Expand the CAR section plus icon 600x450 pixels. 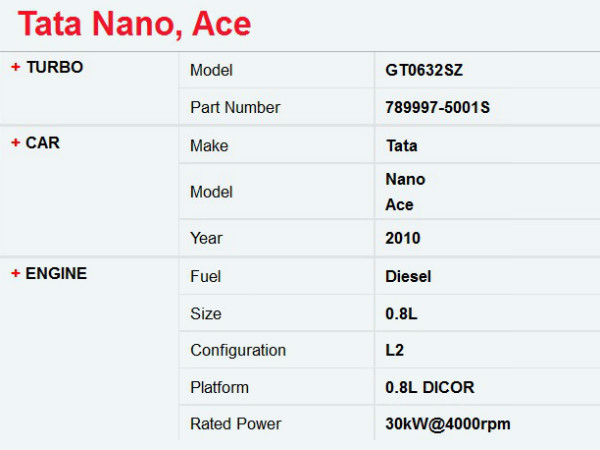tap(15, 143)
